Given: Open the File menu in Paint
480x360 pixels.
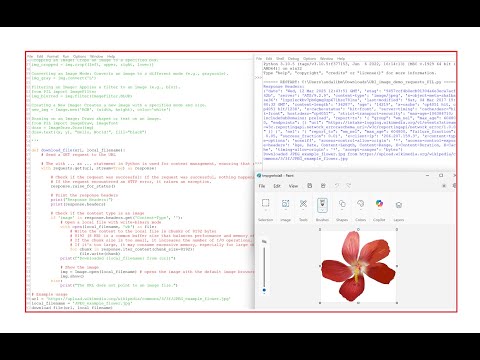Looking at the screenshot, I should (262, 186).
